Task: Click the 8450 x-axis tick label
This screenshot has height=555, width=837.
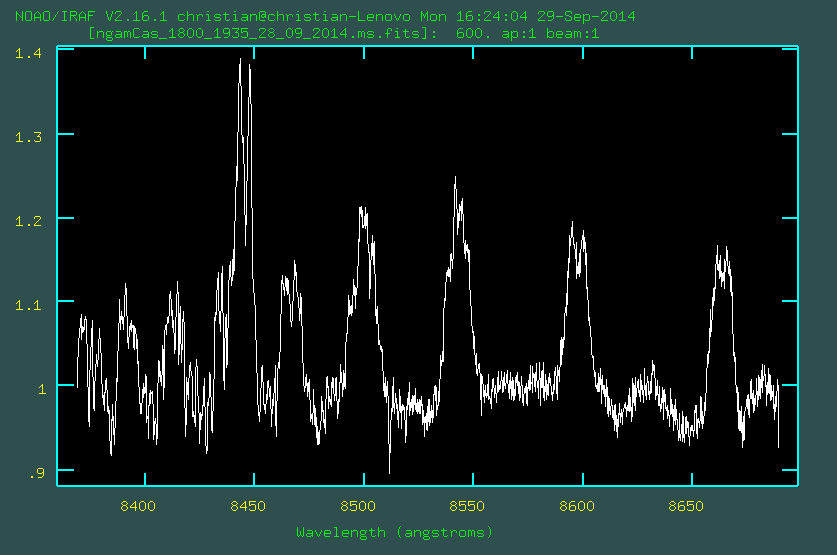Action: 248,507
